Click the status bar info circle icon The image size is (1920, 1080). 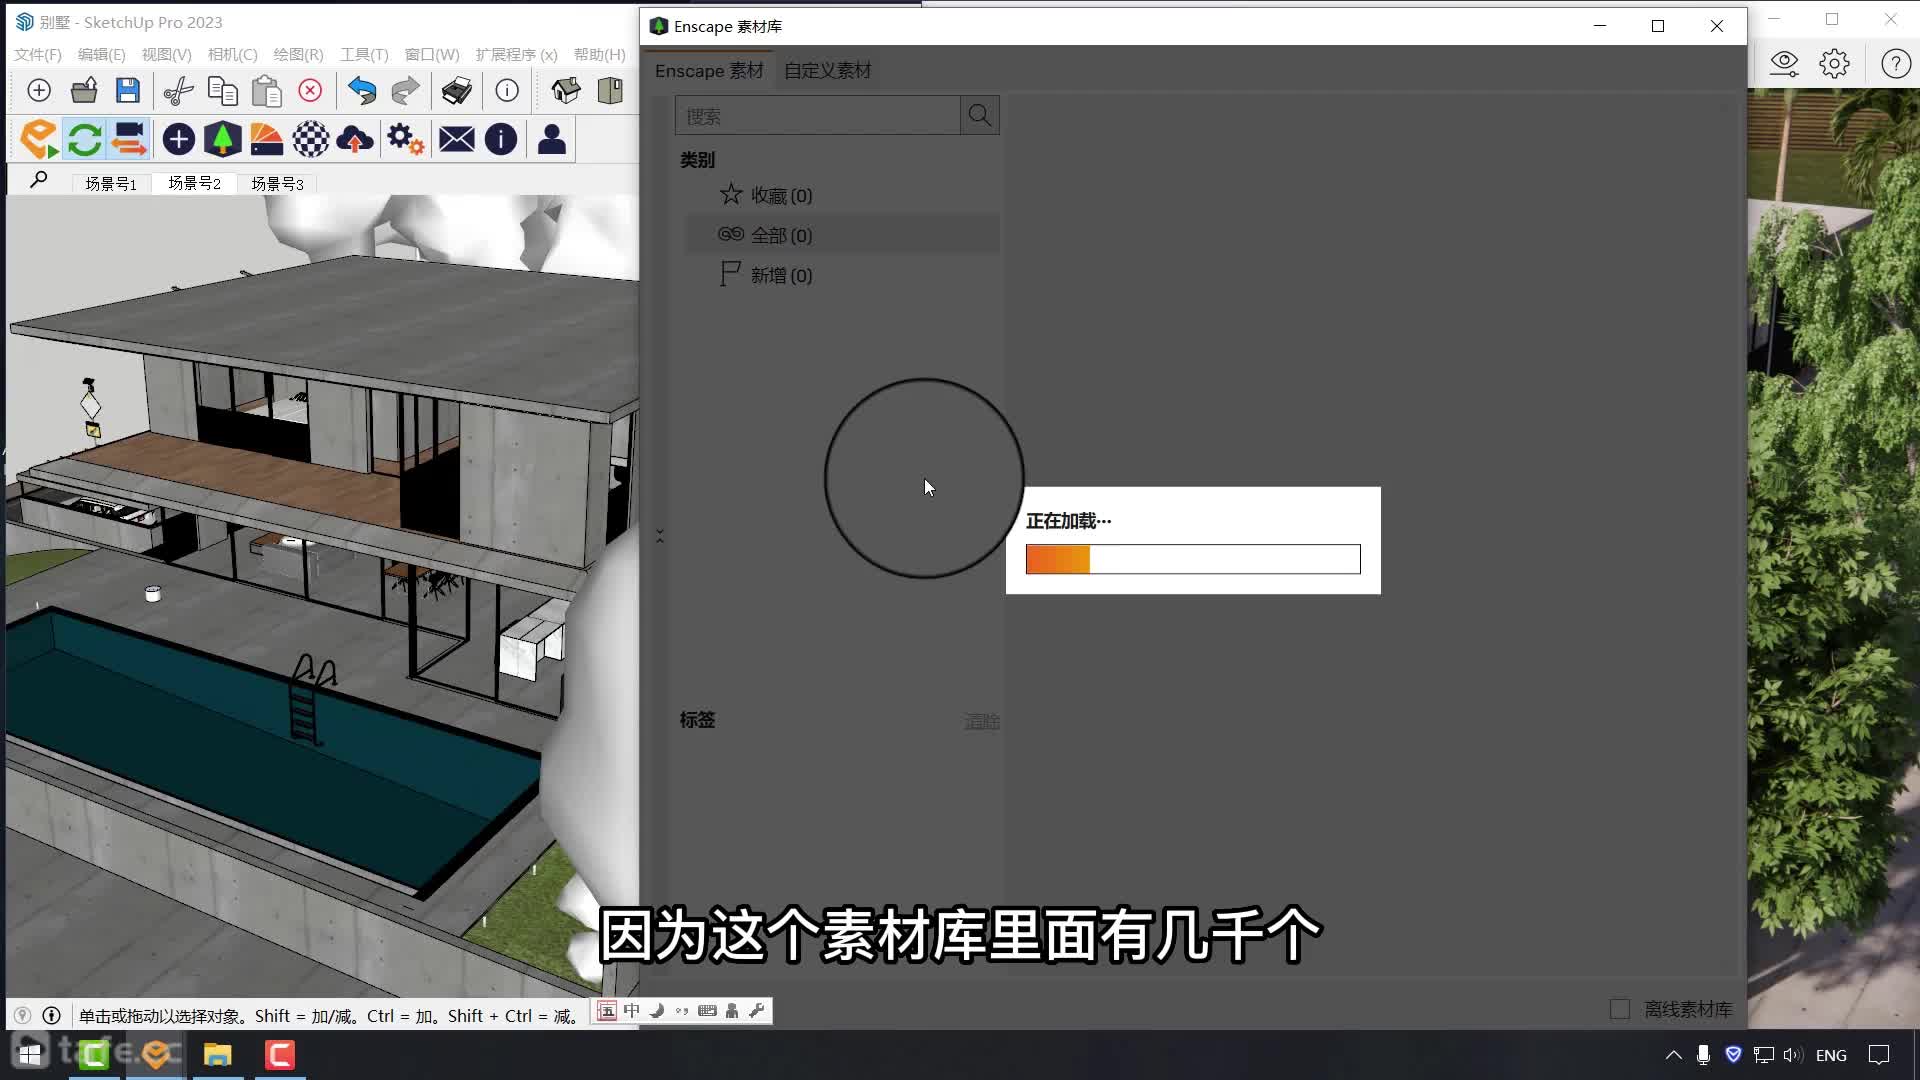(x=52, y=1016)
